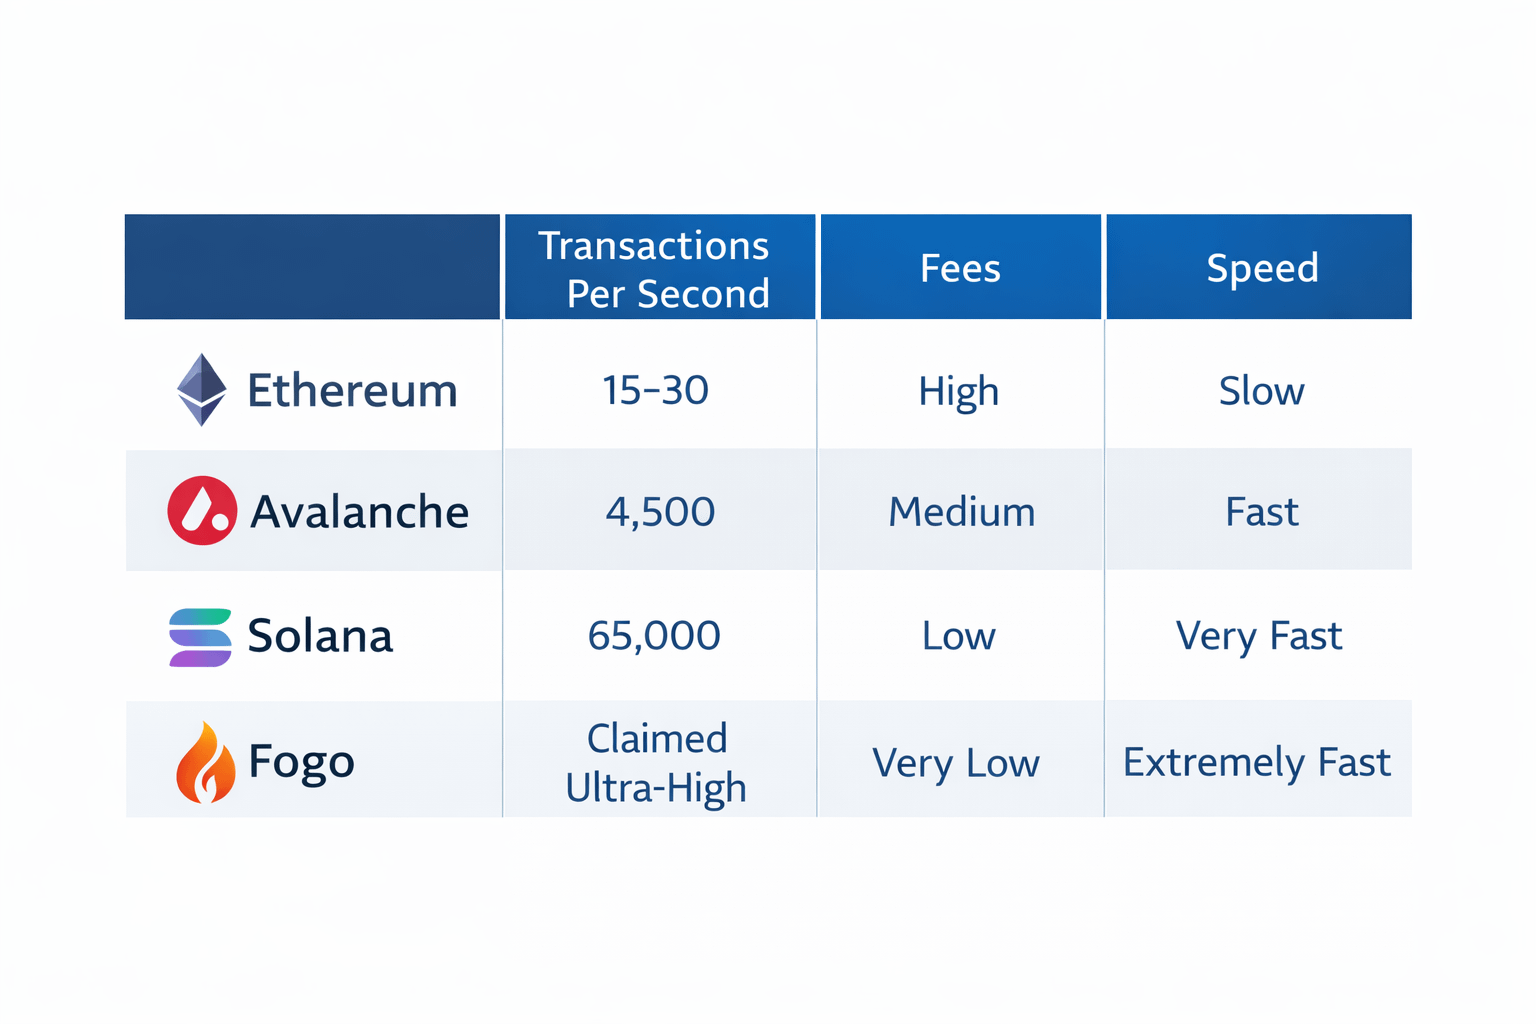Image resolution: width=1536 pixels, height=1024 pixels.
Task: Click the Extremely Fast speed cell
Action: coord(1256,762)
